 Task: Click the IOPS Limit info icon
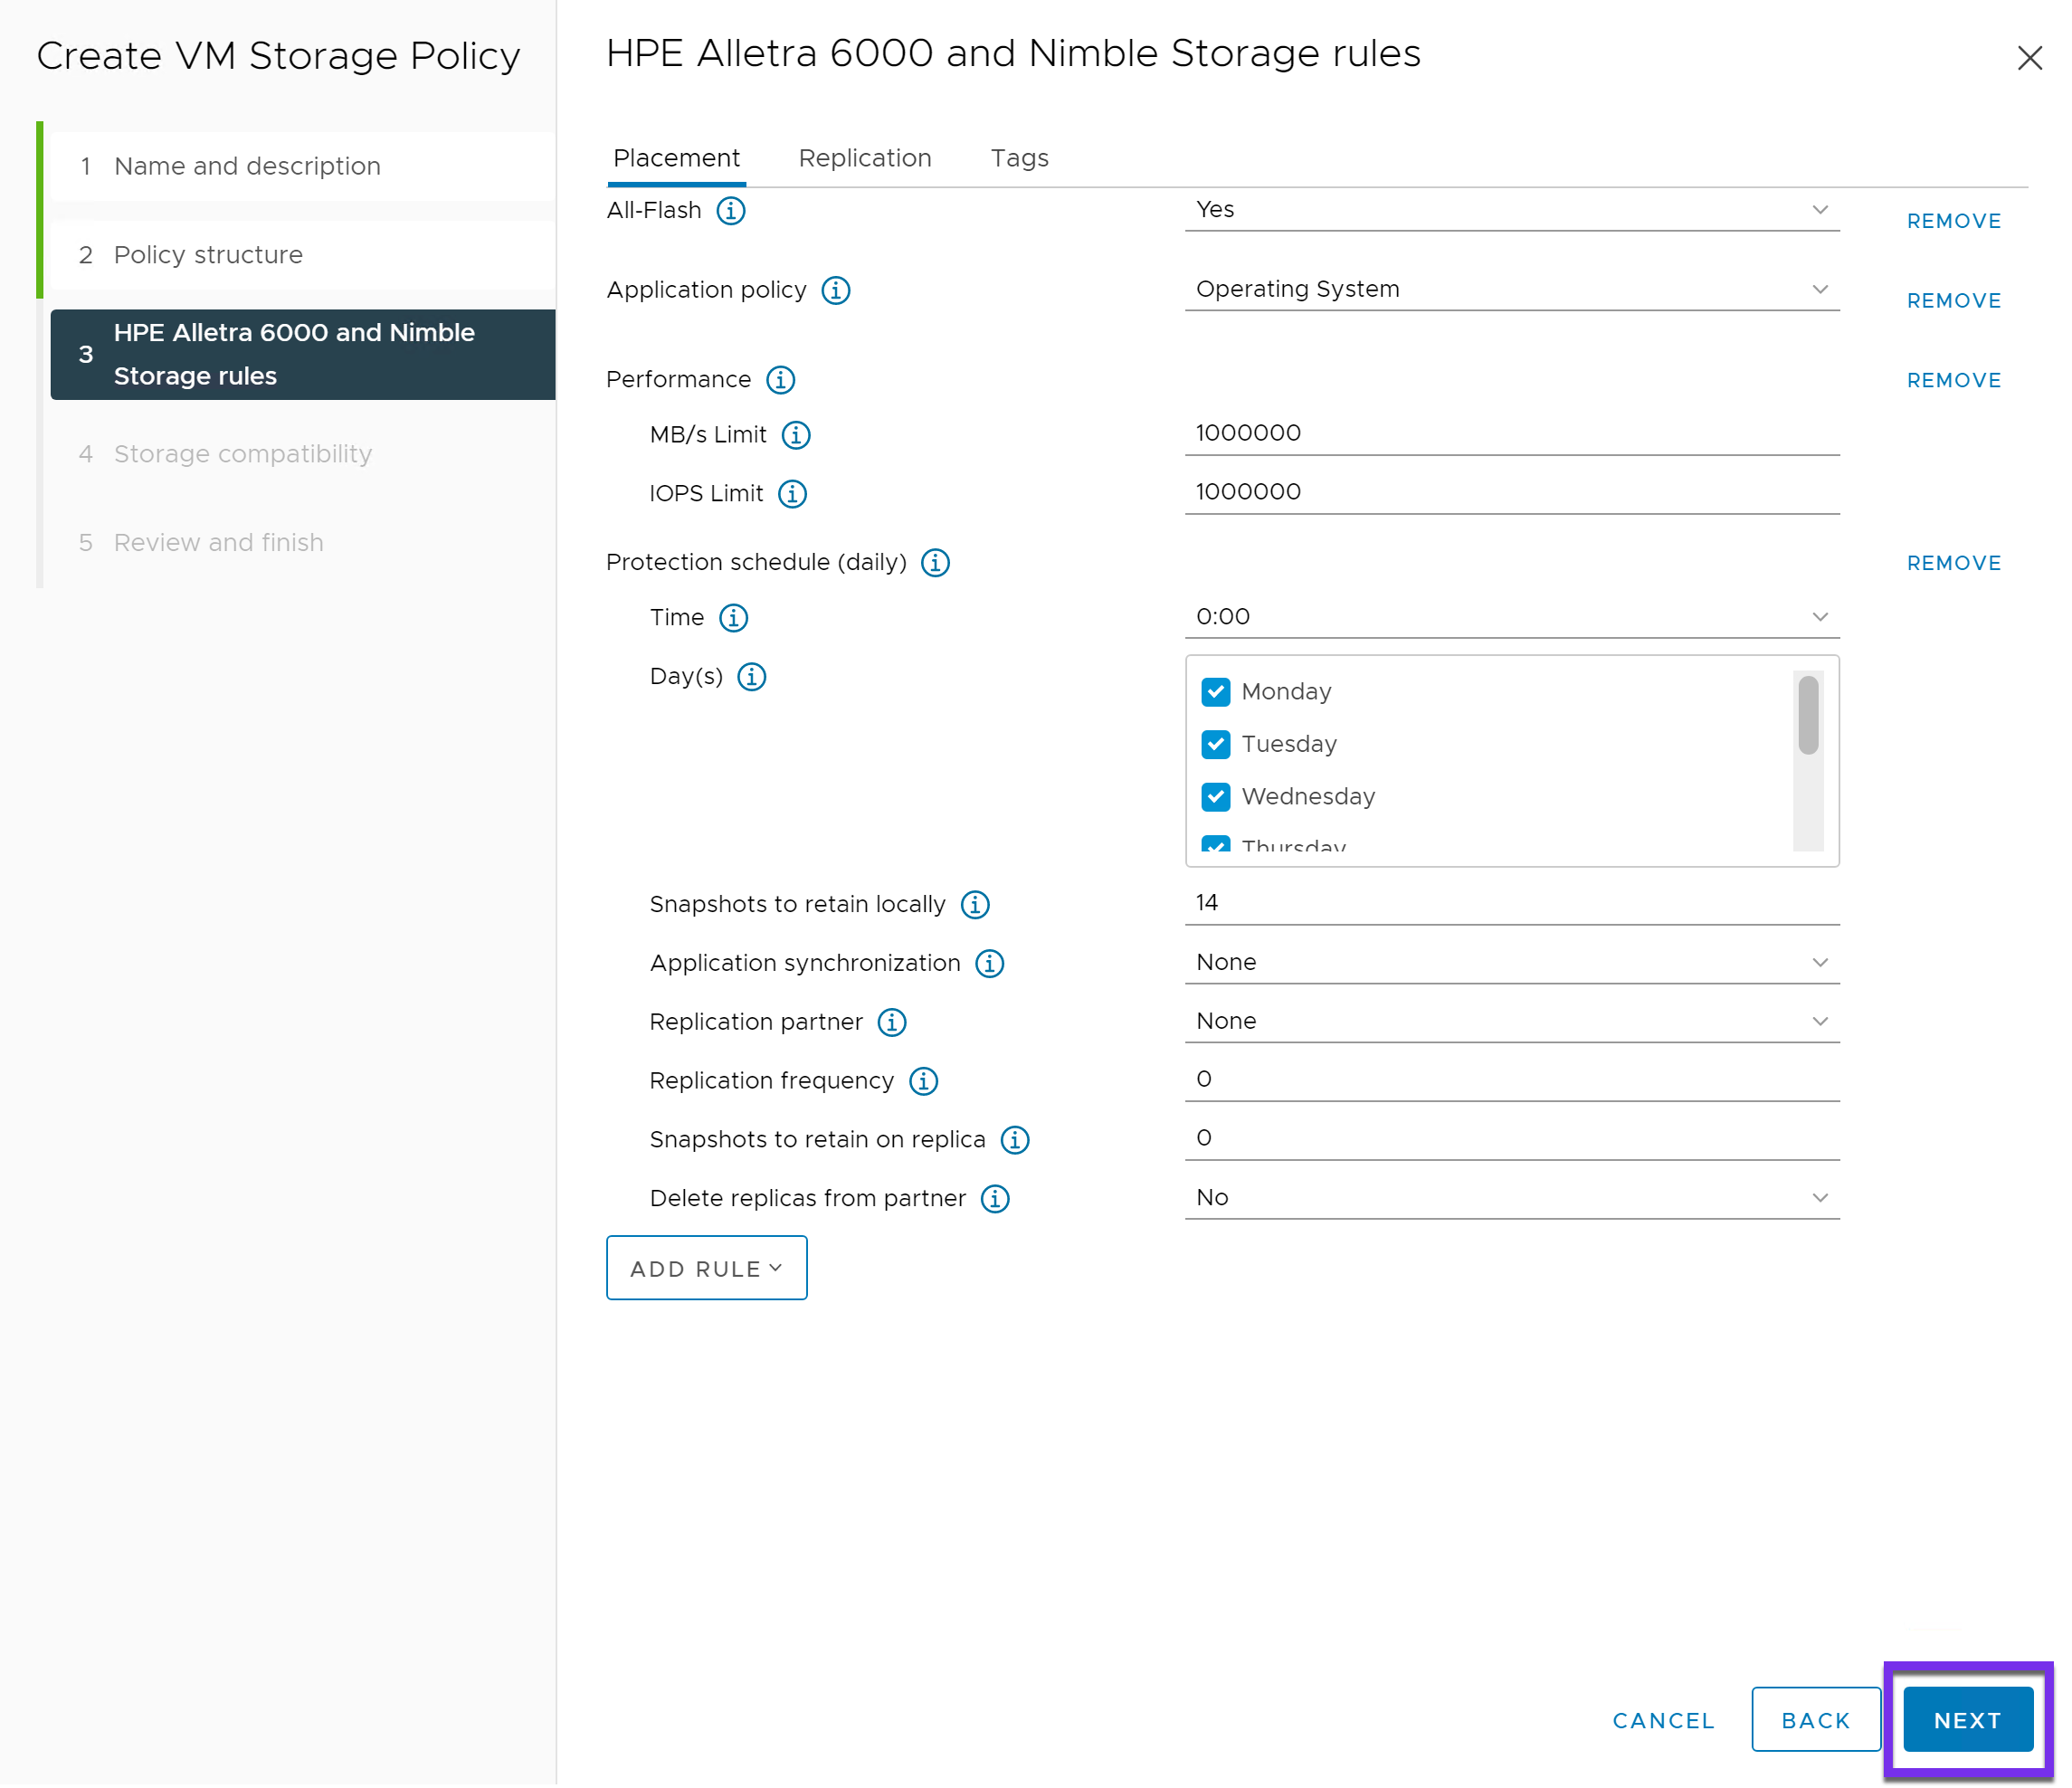[x=792, y=494]
